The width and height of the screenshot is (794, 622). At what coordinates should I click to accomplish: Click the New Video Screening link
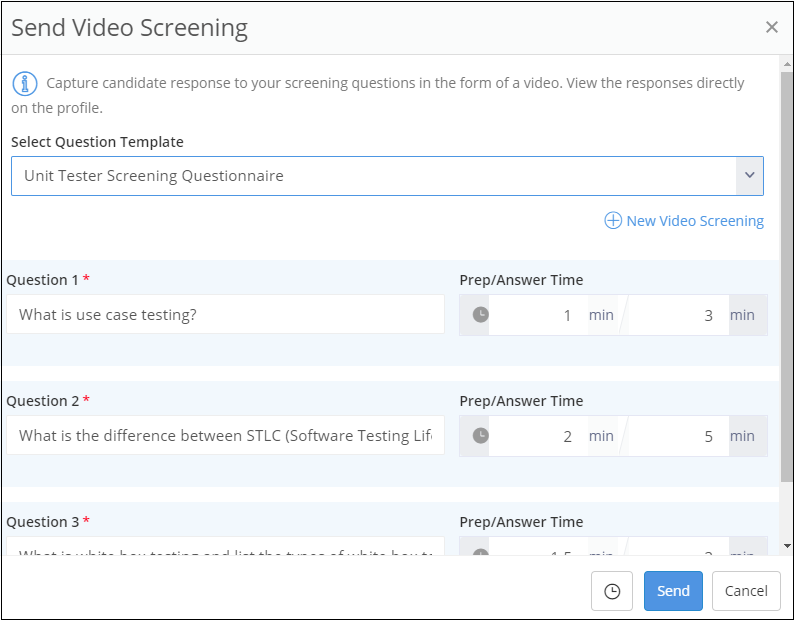[694, 221]
